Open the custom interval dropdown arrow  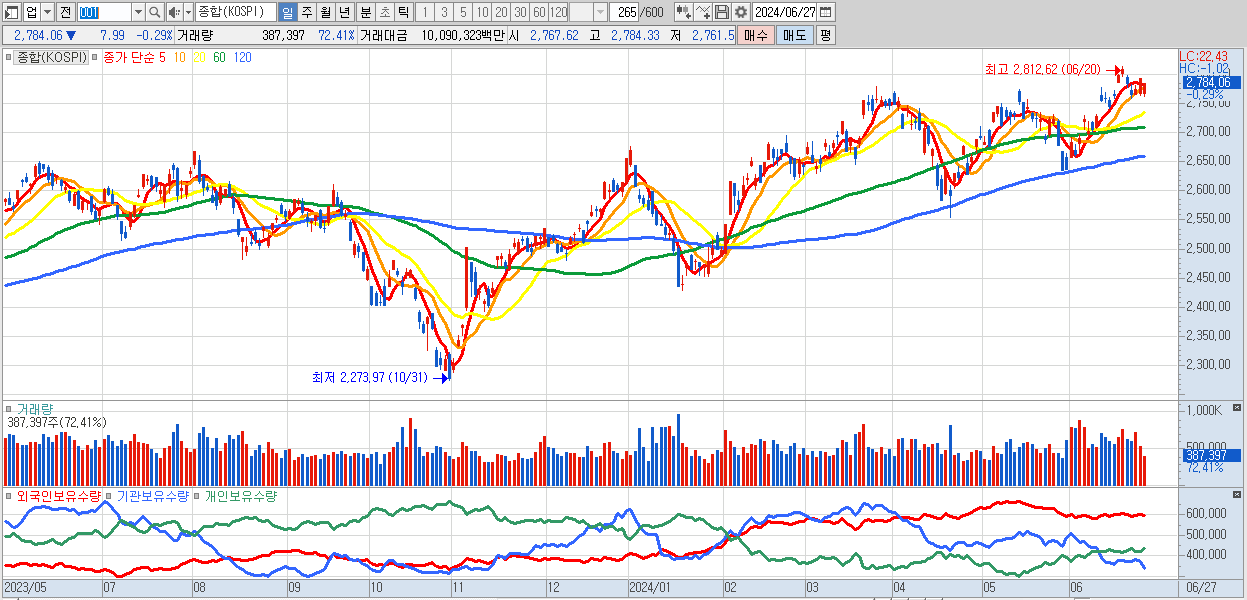pos(600,12)
